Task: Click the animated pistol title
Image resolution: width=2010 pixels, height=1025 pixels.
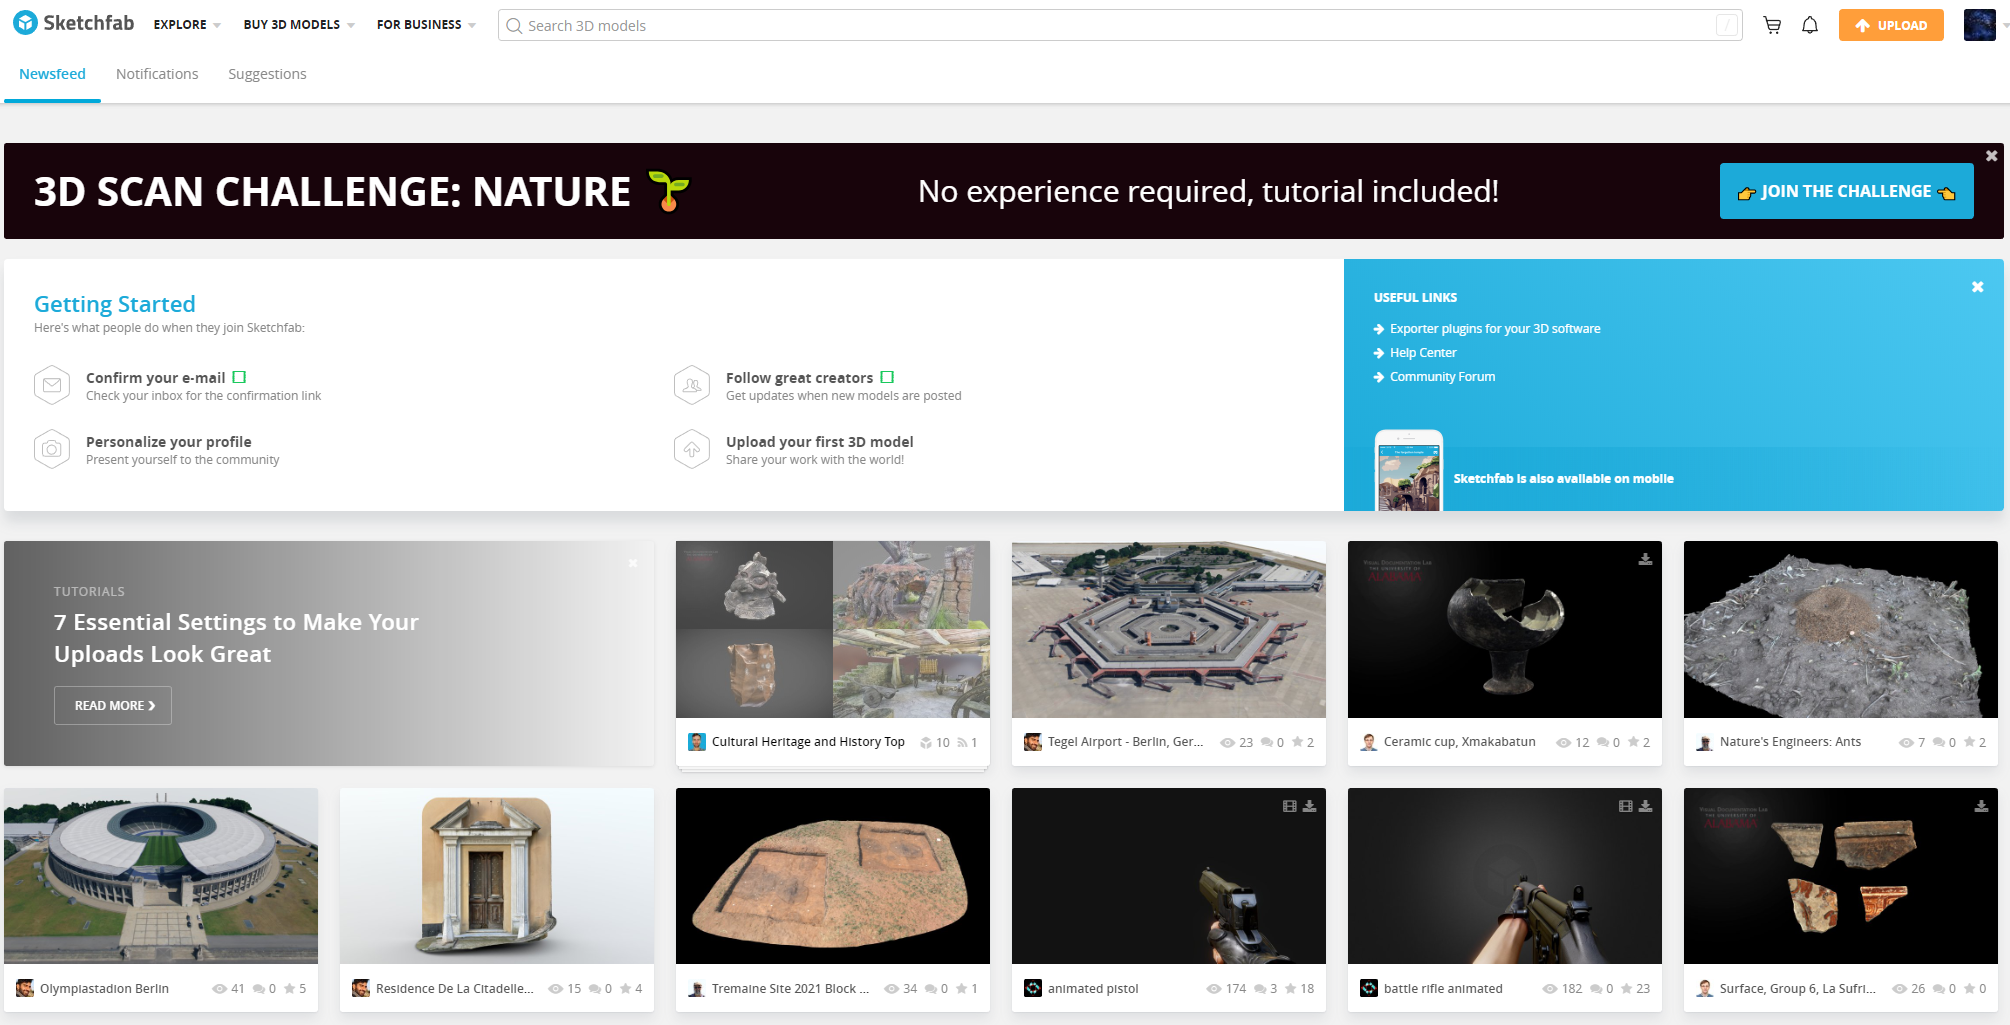Action: click(1093, 989)
